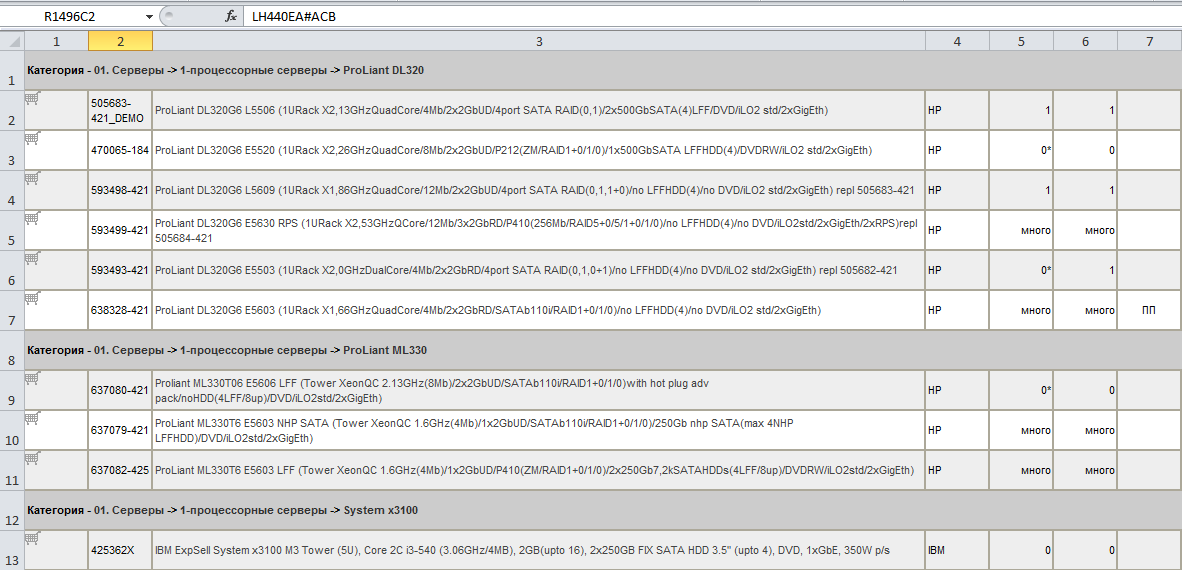Select row header 12
Screen dimensions: 1182x570
[x=12, y=510]
